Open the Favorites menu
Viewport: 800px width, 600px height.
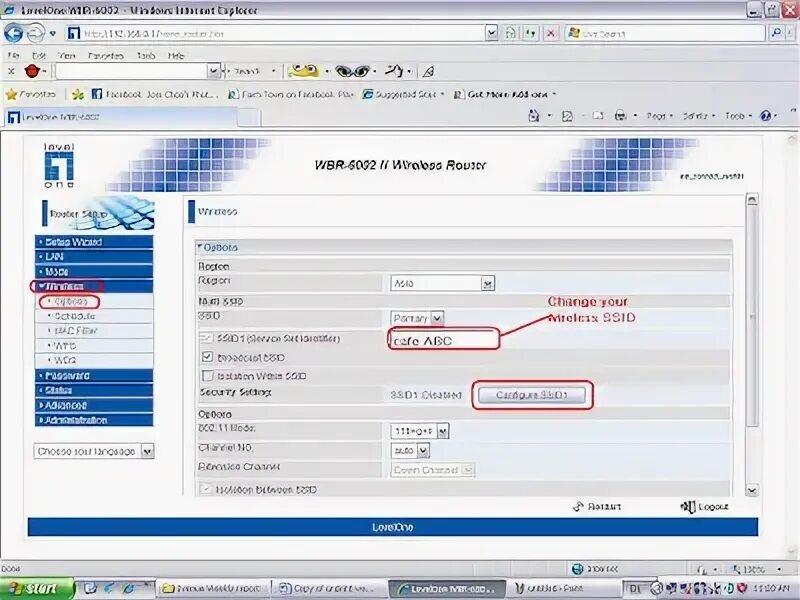[106, 55]
